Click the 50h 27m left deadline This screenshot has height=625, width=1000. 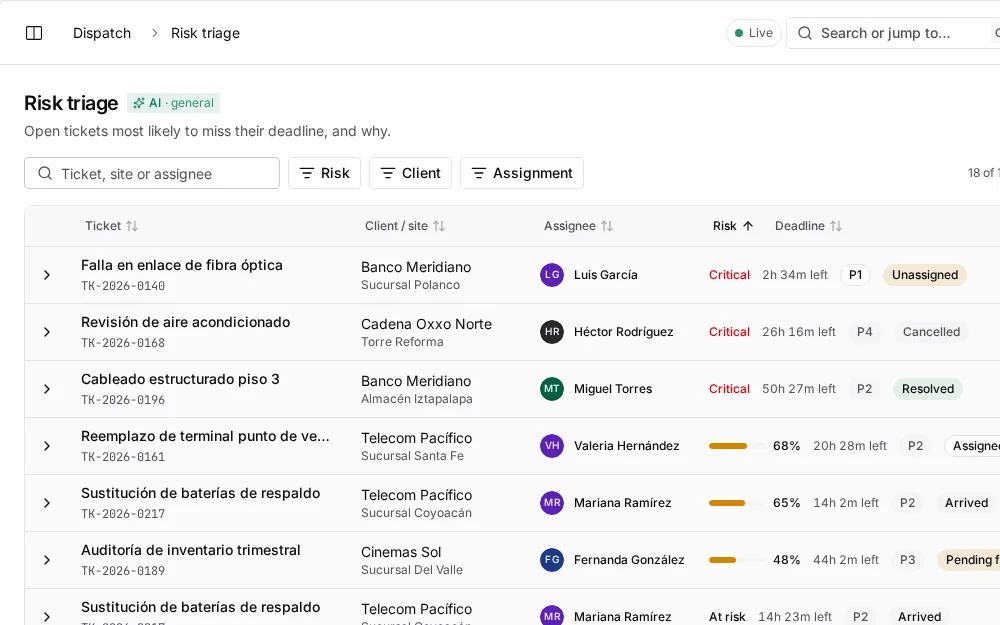click(x=798, y=389)
